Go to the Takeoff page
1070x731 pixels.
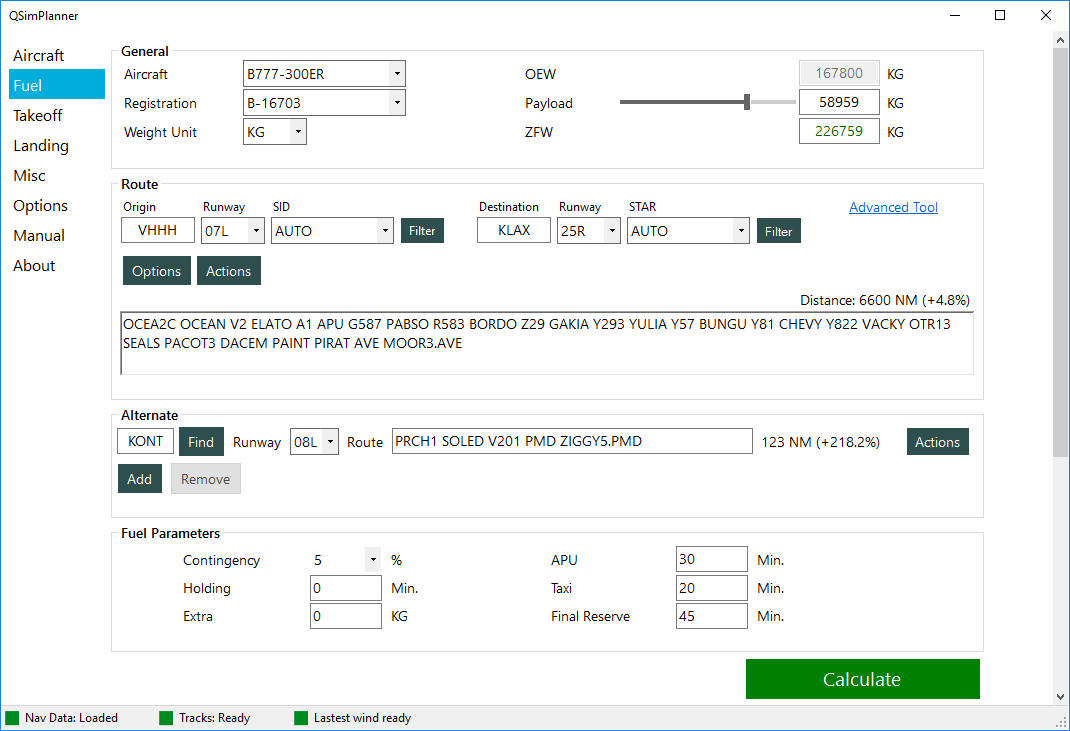click(38, 115)
